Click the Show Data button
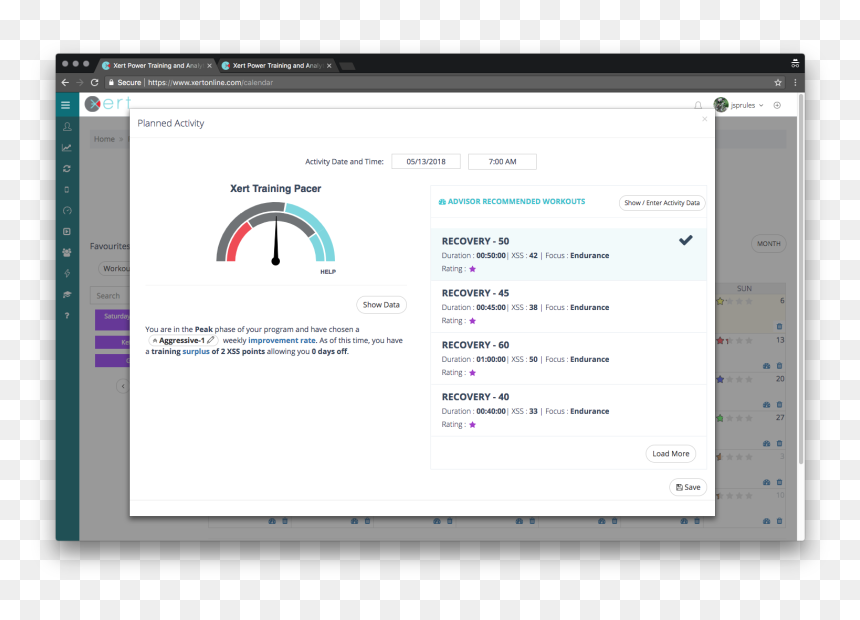 (x=381, y=305)
